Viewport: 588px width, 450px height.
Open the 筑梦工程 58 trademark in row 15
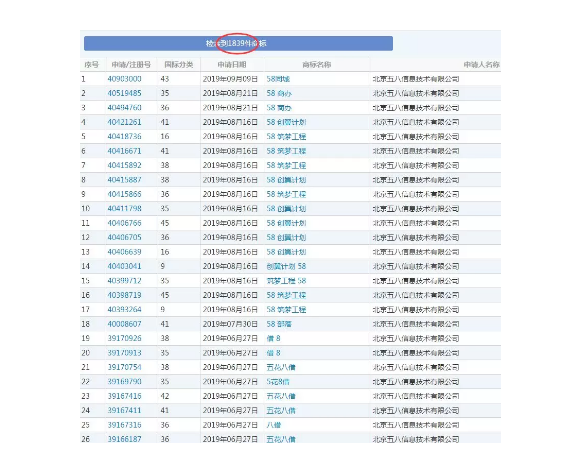(x=286, y=281)
